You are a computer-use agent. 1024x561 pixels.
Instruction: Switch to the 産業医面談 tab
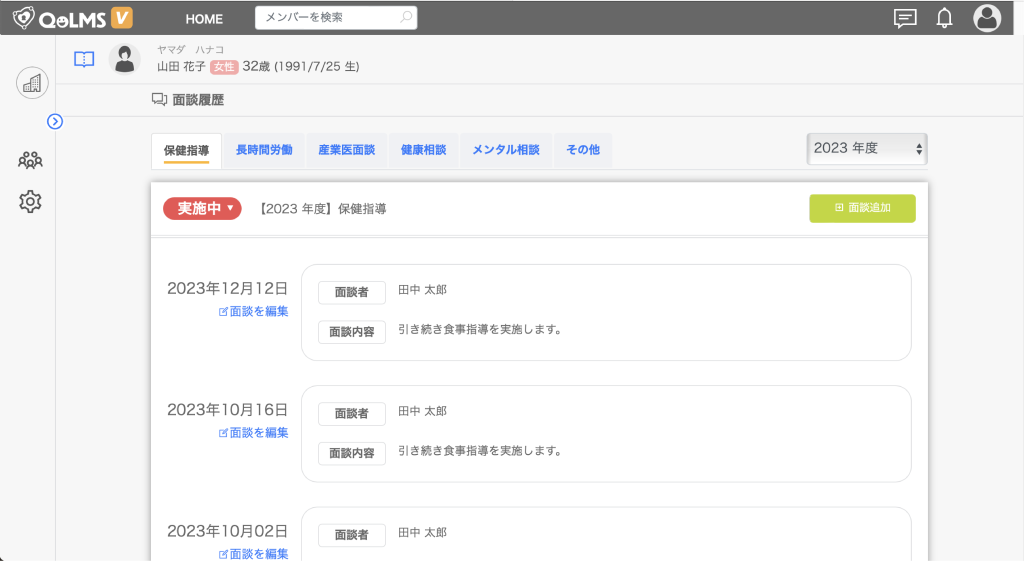(x=346, y=150)
